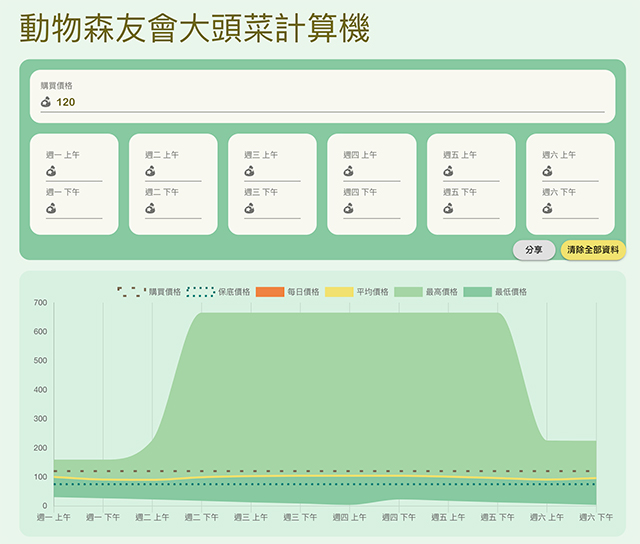This screenshot has width=640, height=544.
Task: Click the chart x-axis label 週五 上午
Action: (449, 517)
